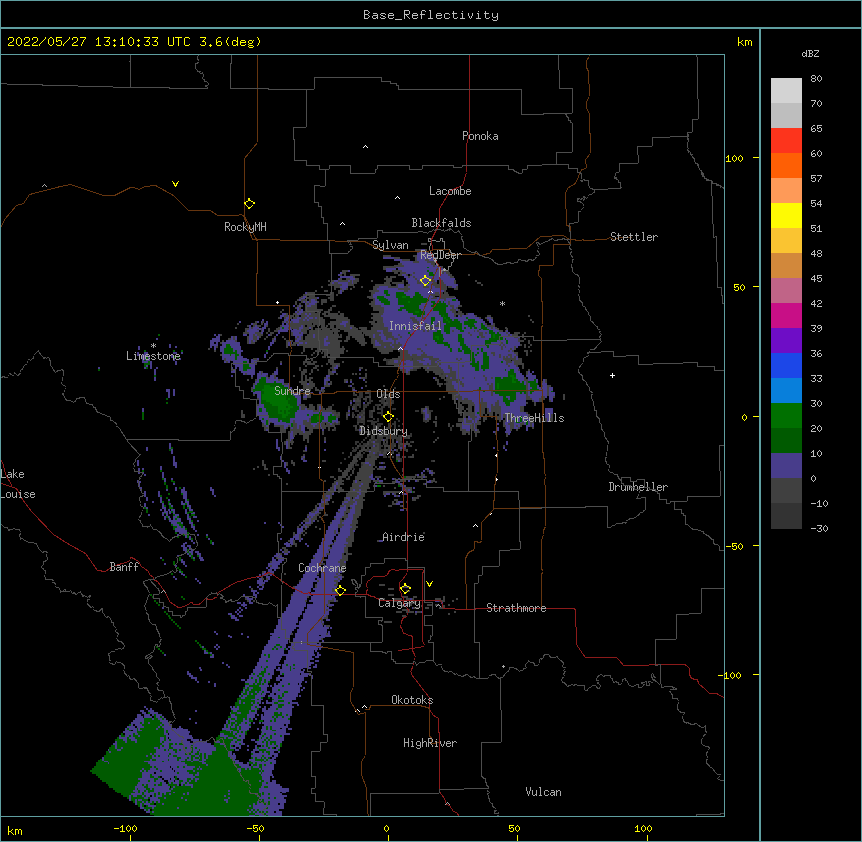Screen dimensions: 862x842
Task: Click the HighRiver label
Action: (x=430, y=743)
